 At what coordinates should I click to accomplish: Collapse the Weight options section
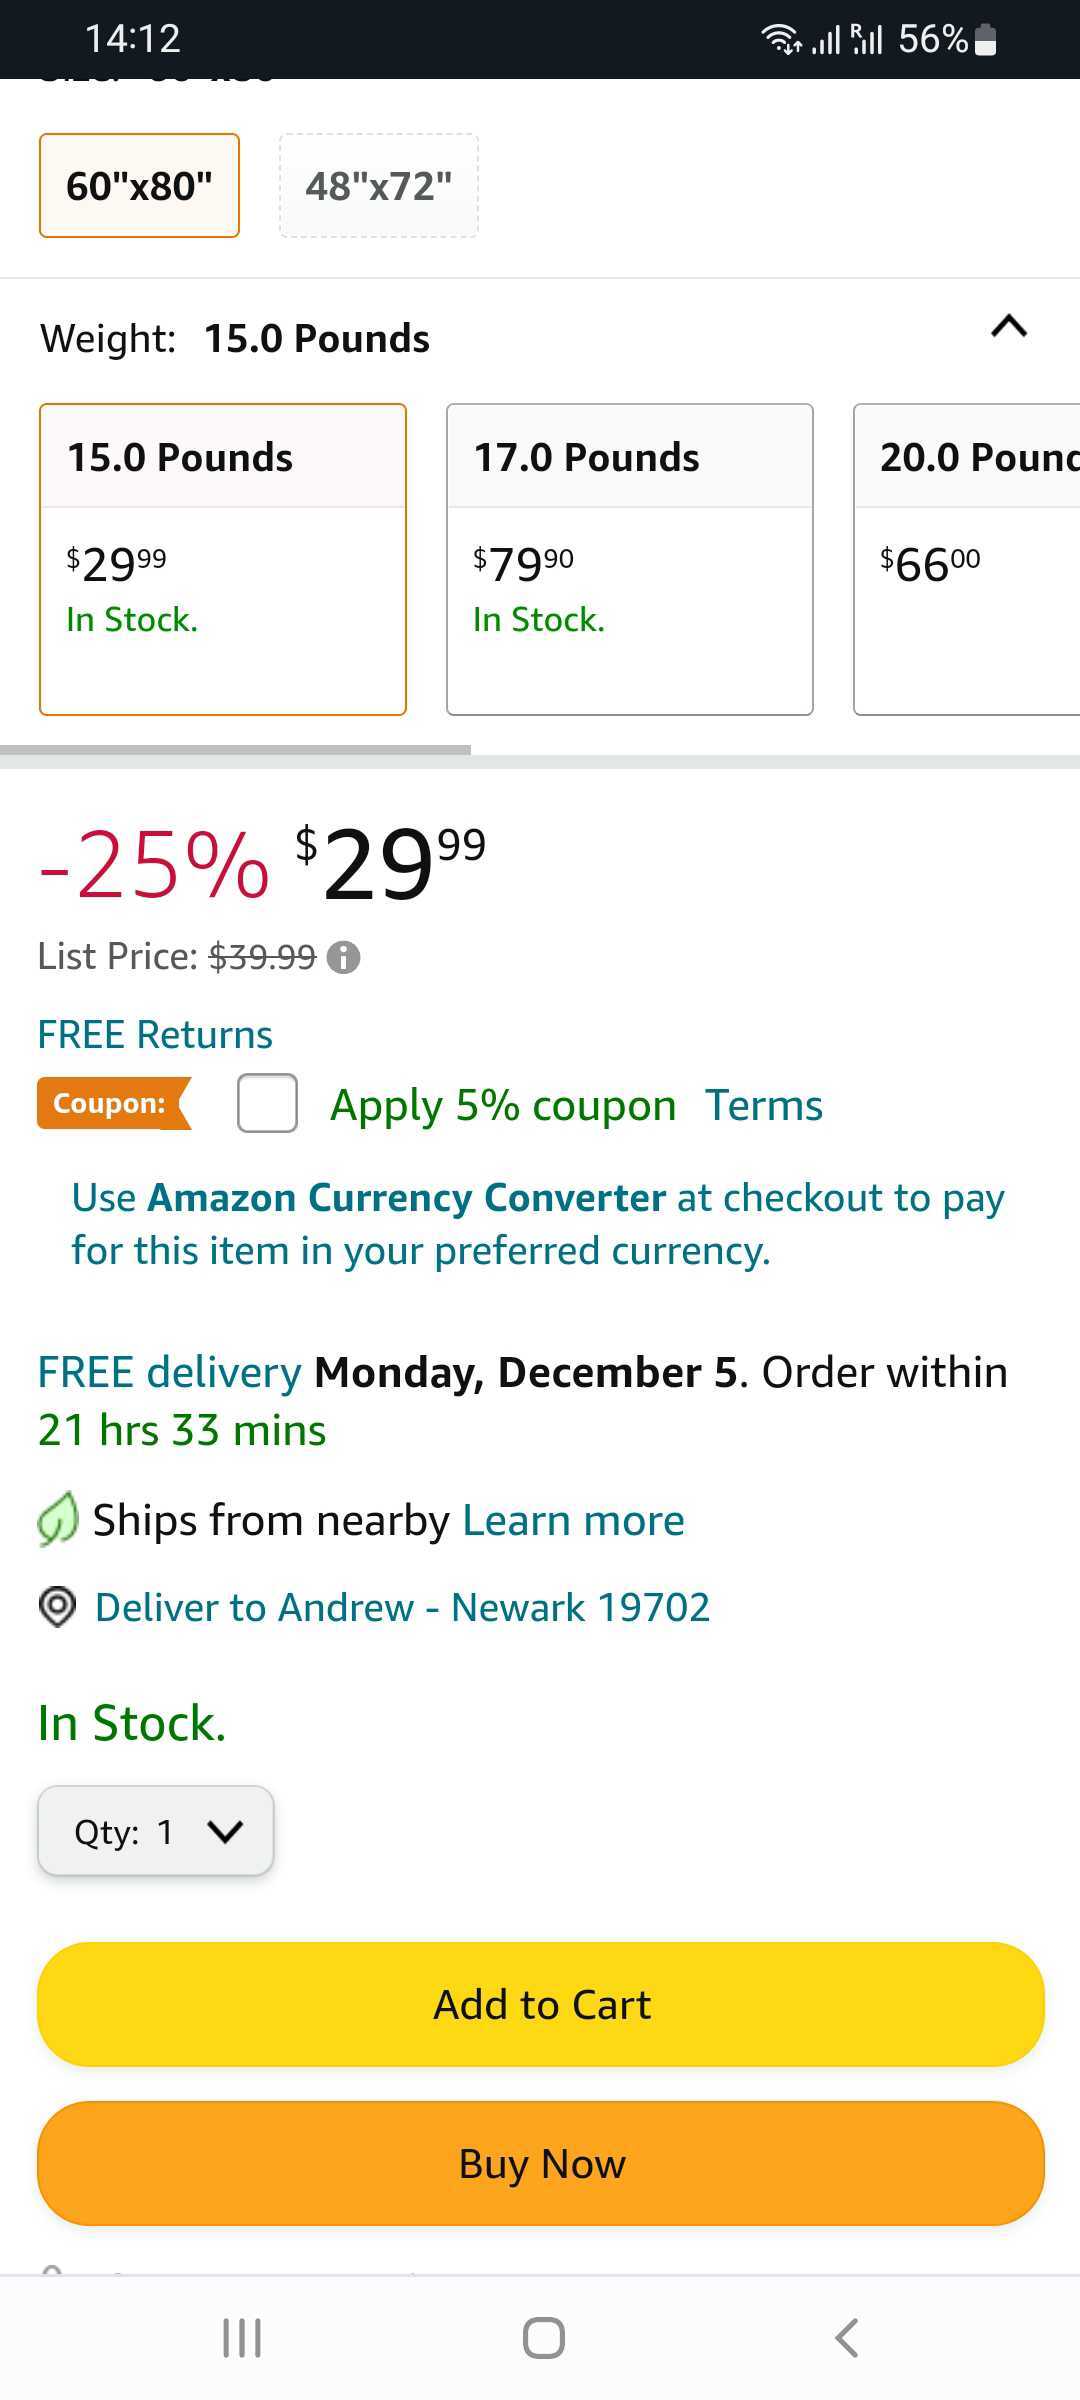tap(1008, 328)
